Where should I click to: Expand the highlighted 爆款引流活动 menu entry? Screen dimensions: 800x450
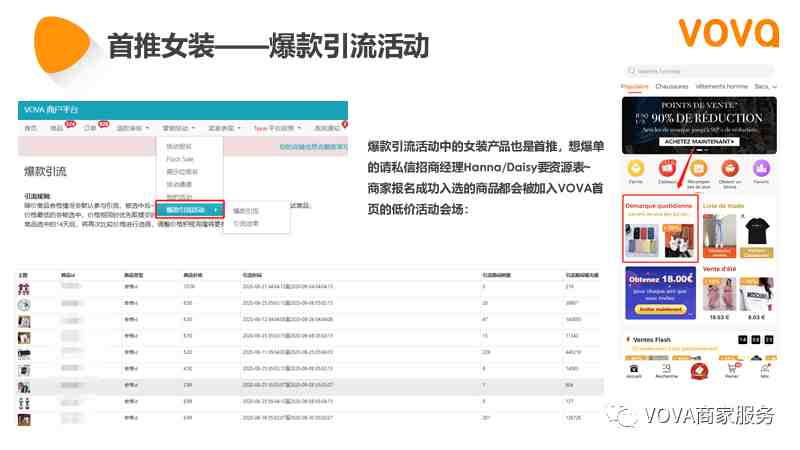point(190,210)
